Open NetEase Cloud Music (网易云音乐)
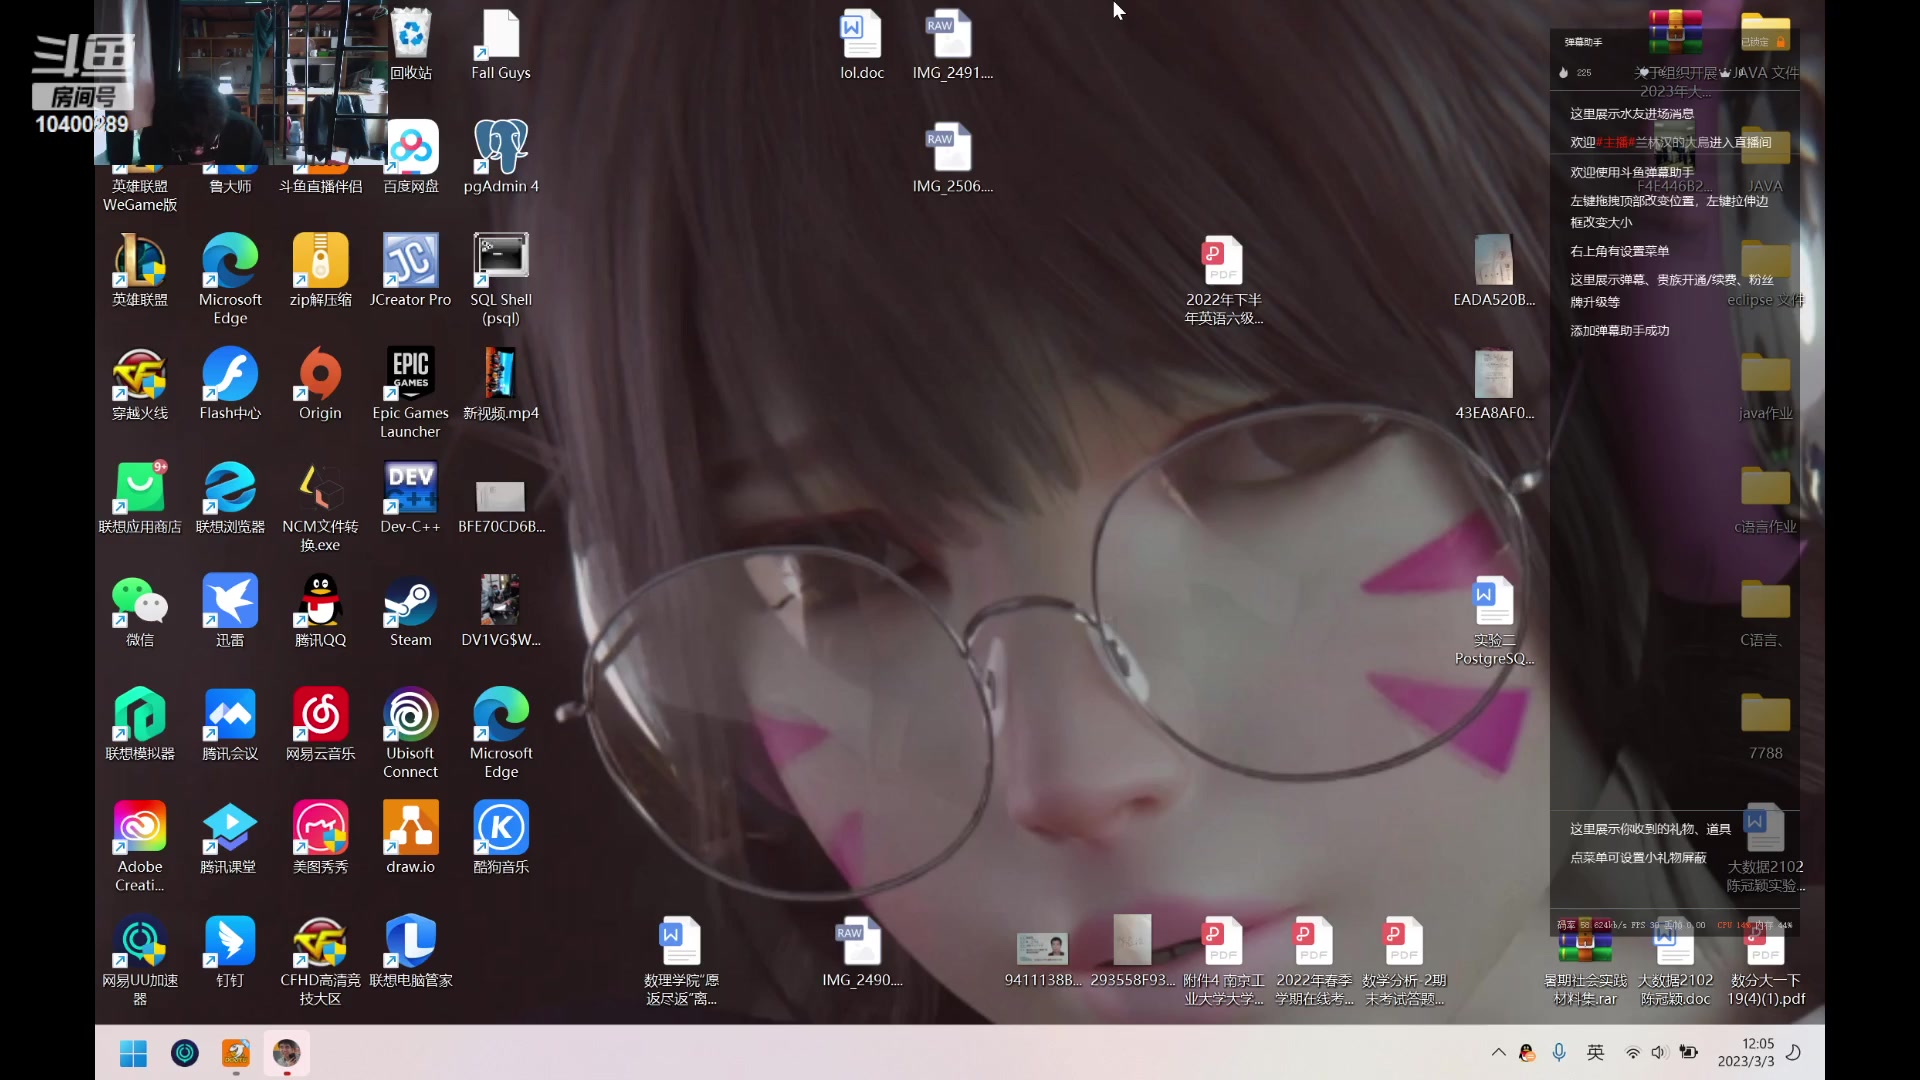 [x=320, y=724]
